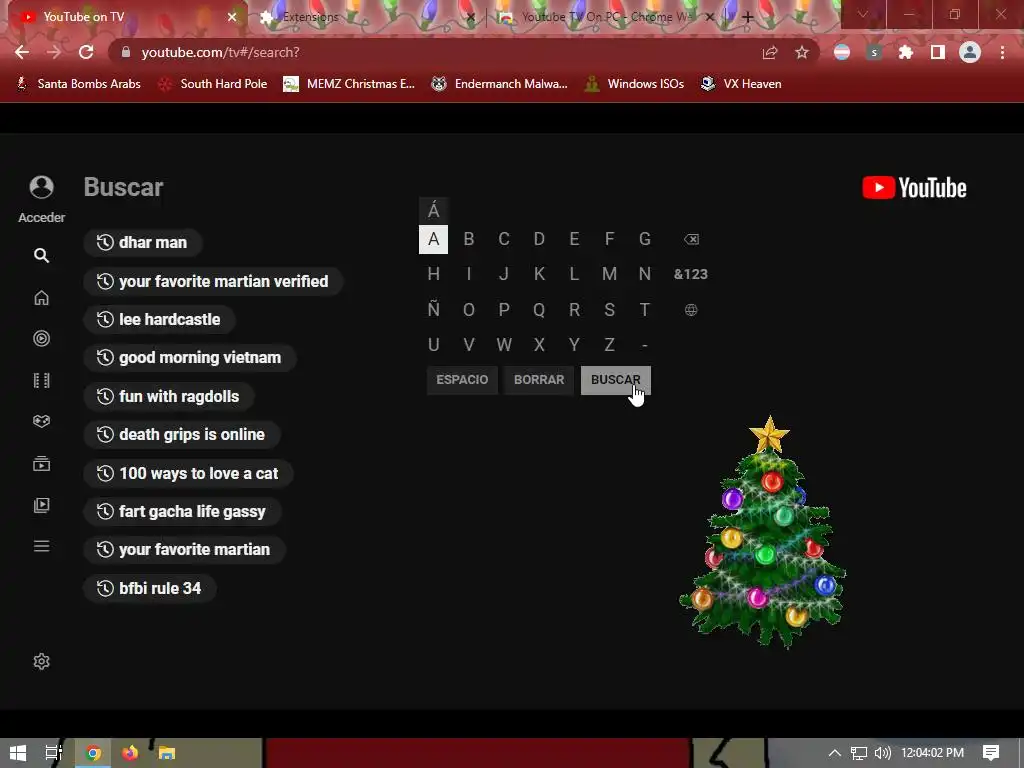Select 'dhar man' search history
Screen dimensions: 1024x768
pos(142,242)
